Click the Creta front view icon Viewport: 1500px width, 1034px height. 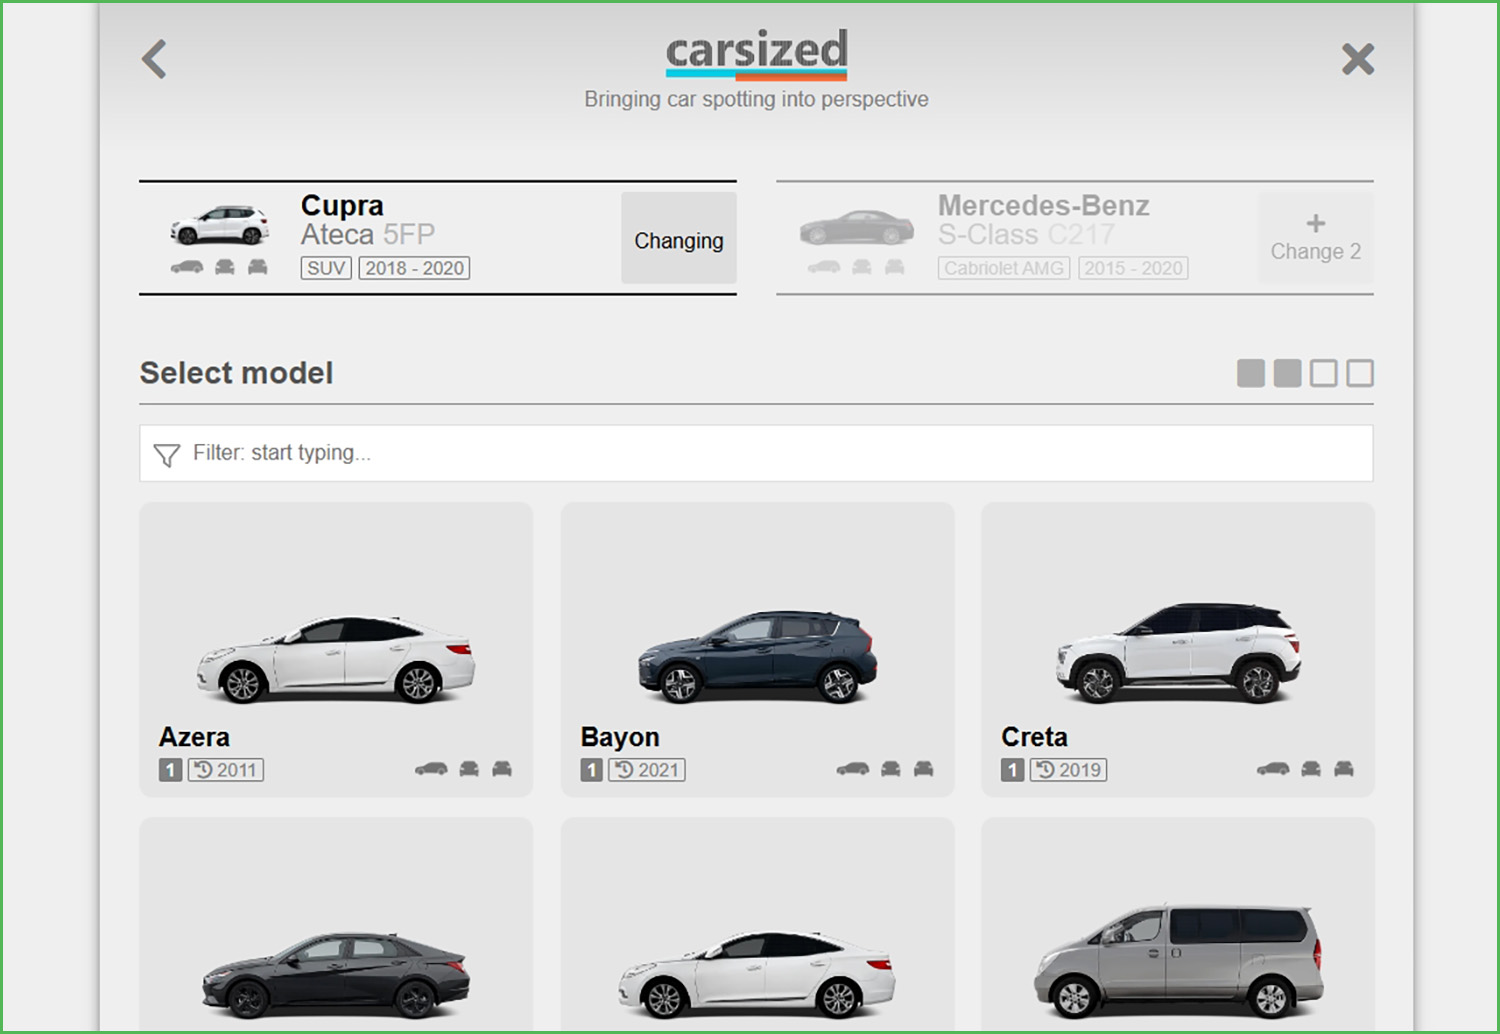[1311, 769]
